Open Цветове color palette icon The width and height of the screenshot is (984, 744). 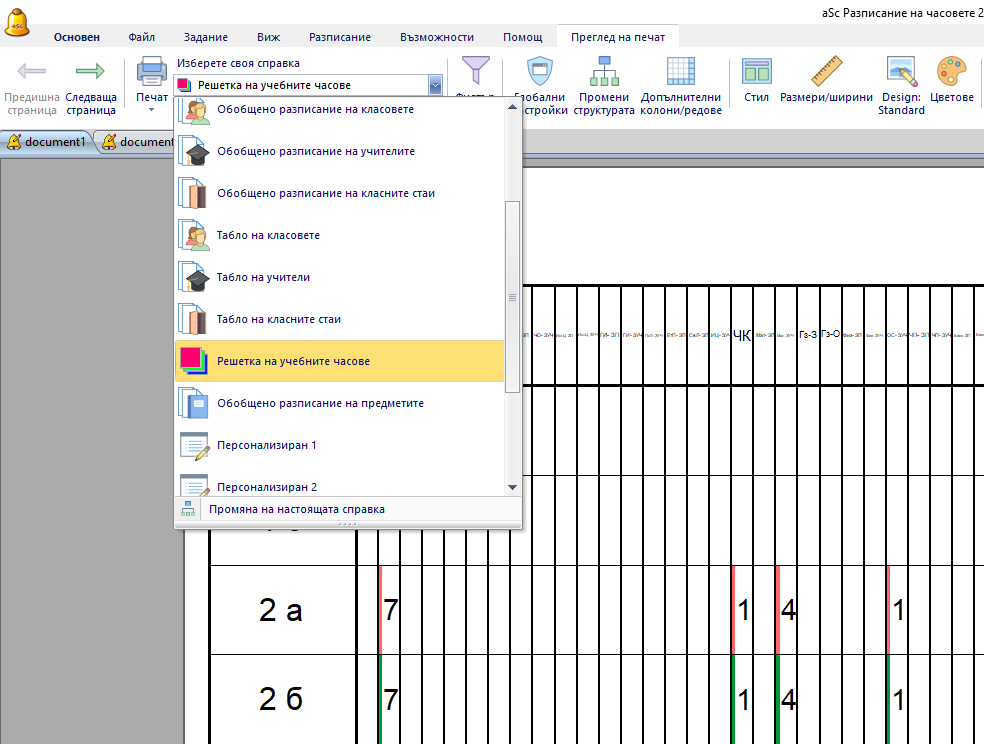click(x=951, y=72)
